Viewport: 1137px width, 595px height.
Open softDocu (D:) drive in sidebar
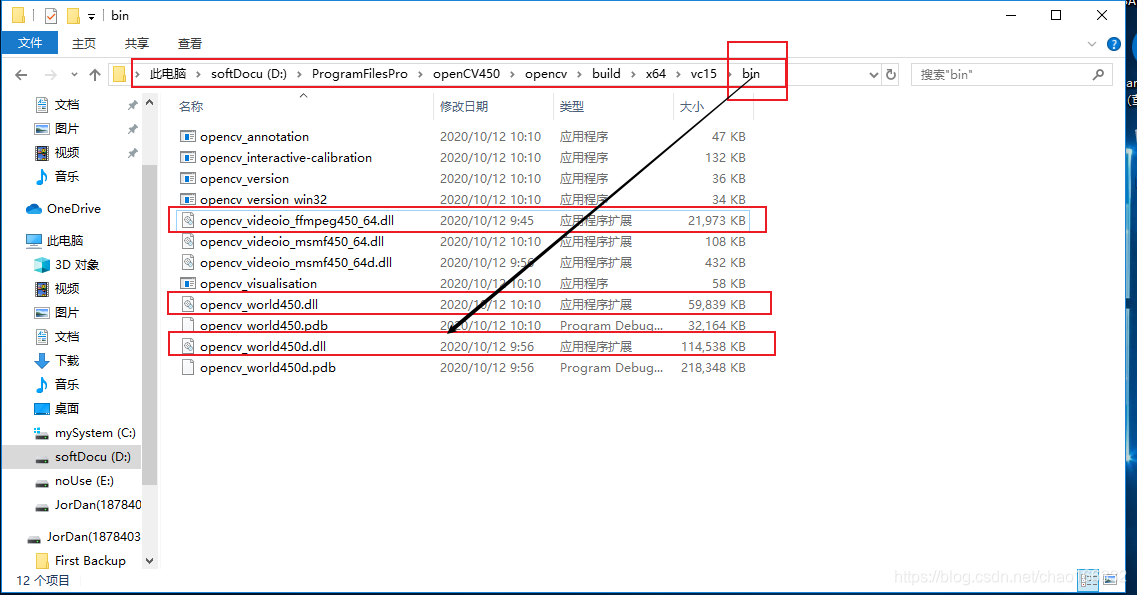pyautogui.click(x=93, y=457)
